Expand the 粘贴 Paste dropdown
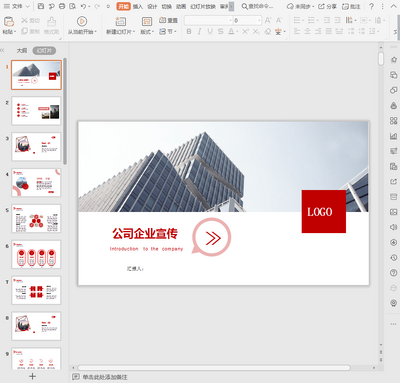Viewport: 400px width, 383px height. pos(9,32)
